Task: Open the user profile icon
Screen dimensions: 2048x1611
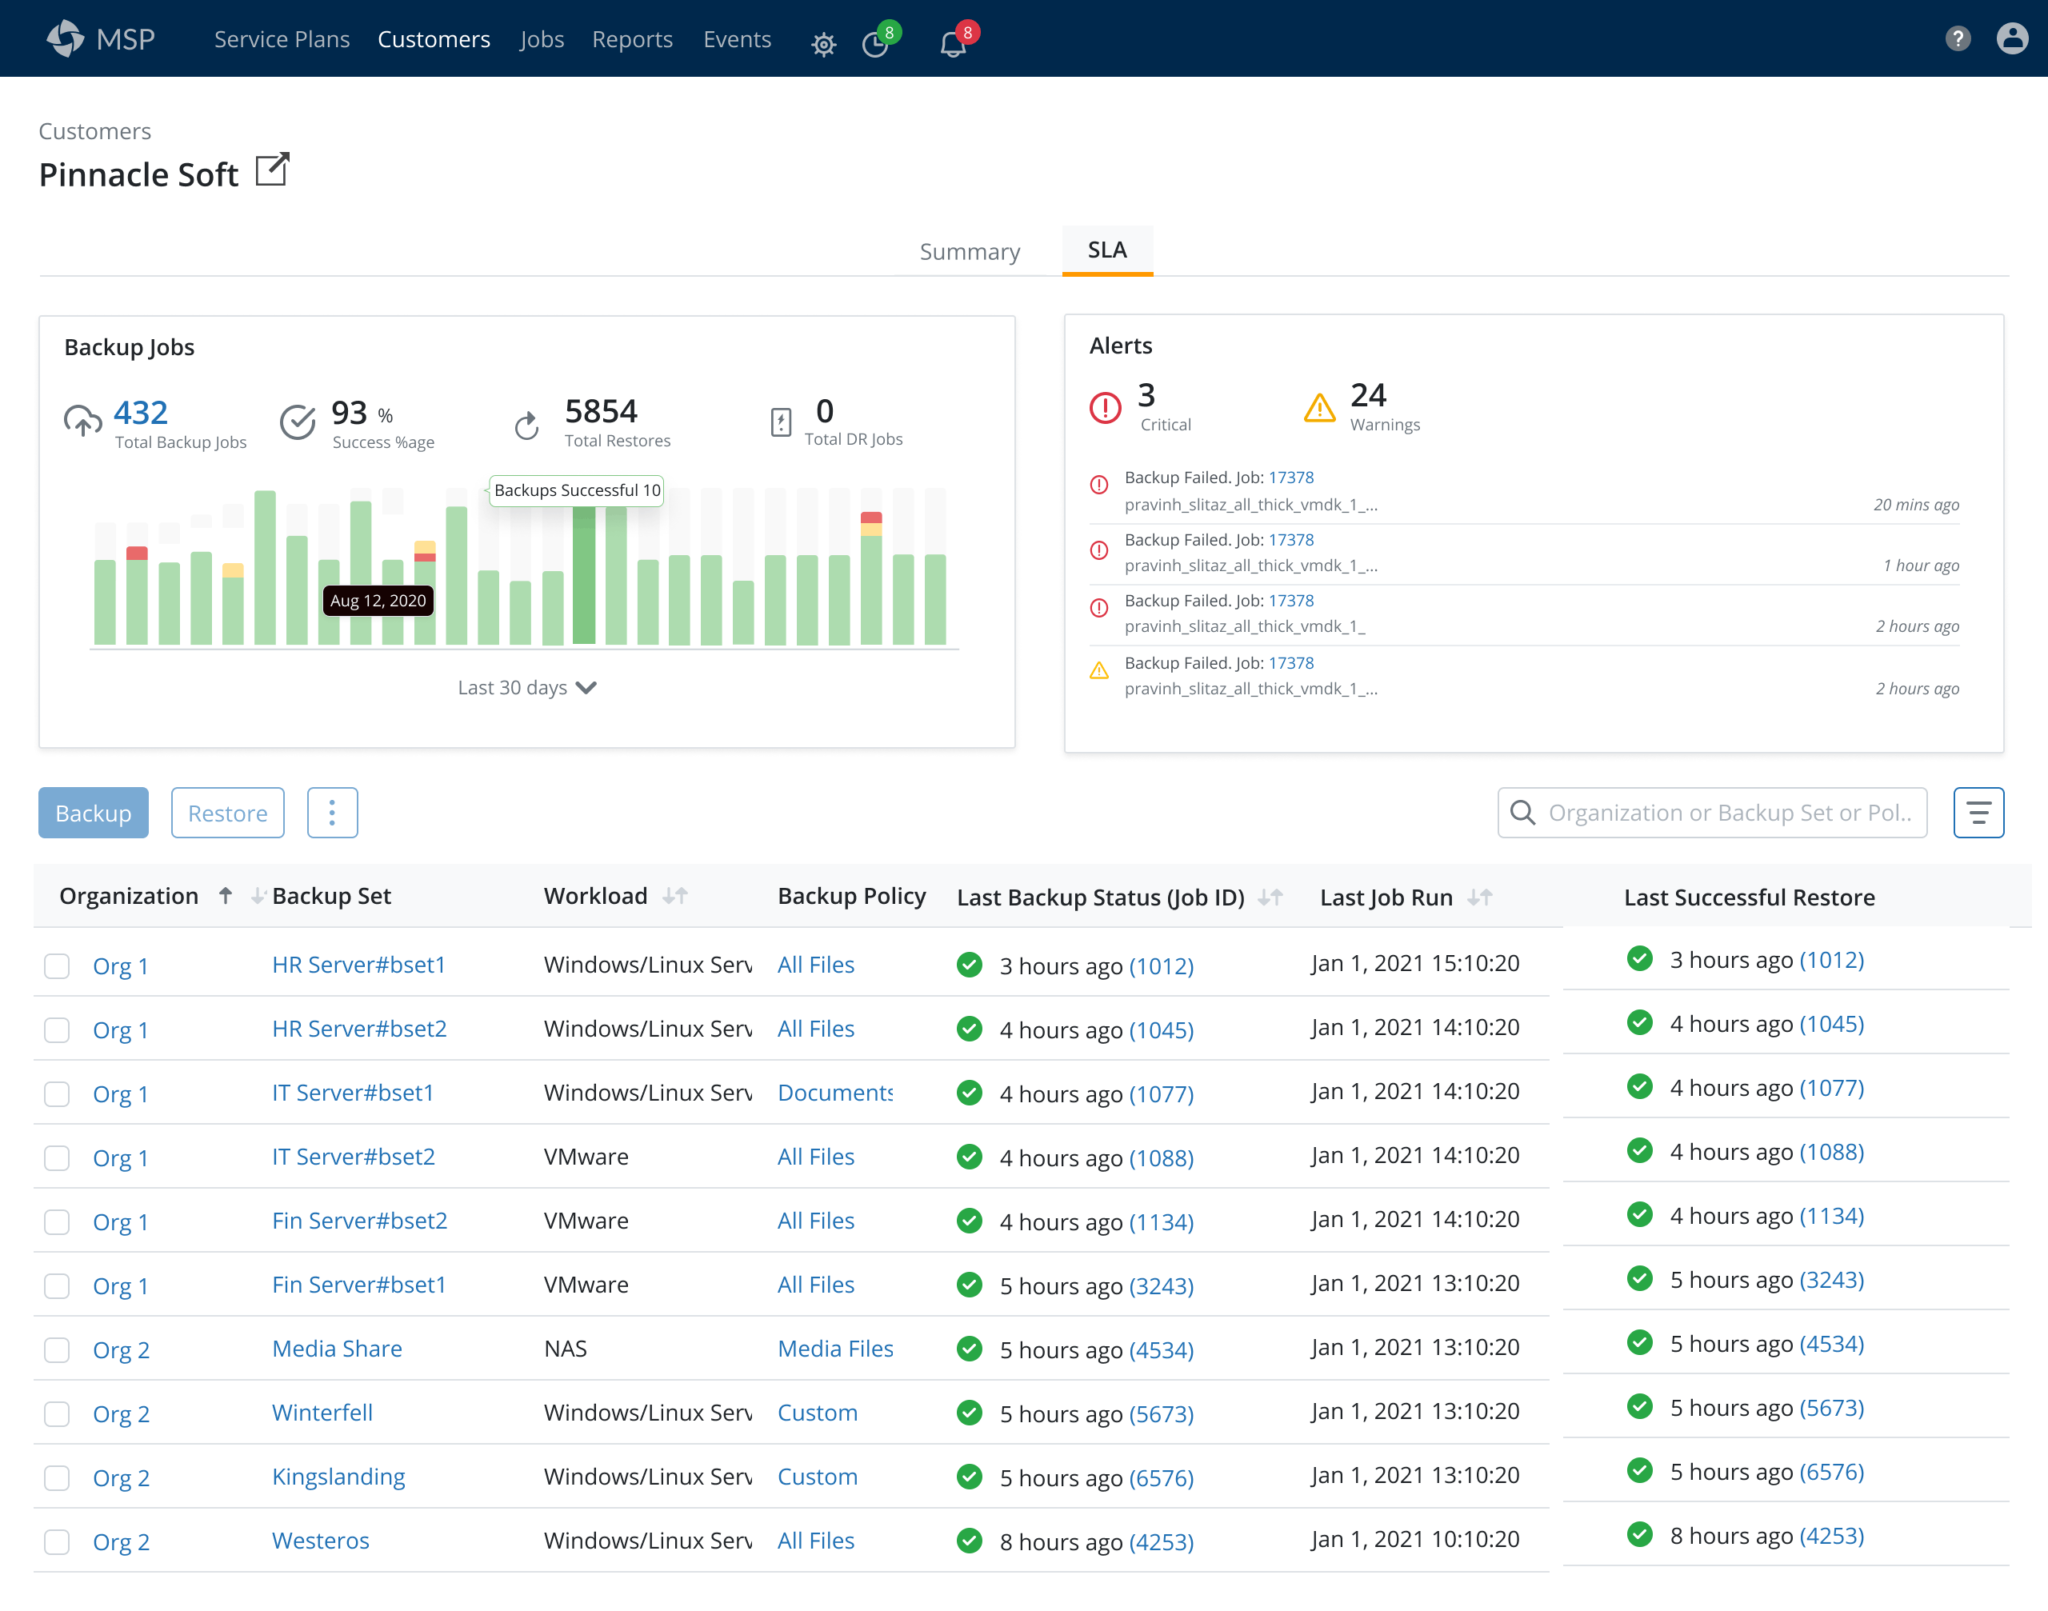Action: coord(2012,39)
